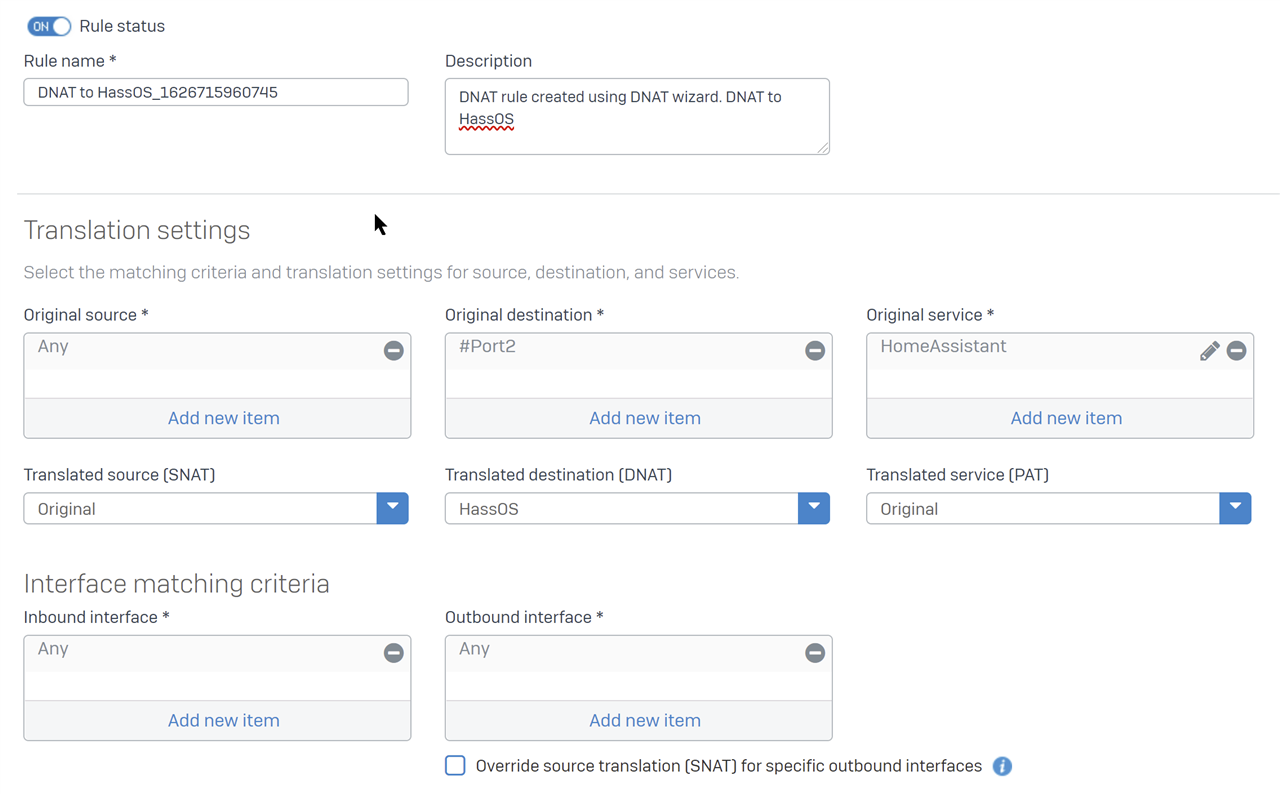The height and width of the screenshot is (795, 1280).
Task: Remove 'Any' from Inbound interface list
Action: [x=394, y=653]
